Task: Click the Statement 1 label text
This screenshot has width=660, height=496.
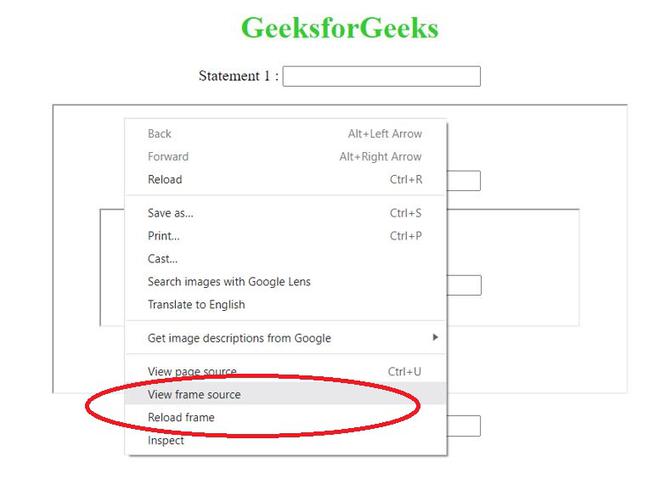Action: point(238,77)
